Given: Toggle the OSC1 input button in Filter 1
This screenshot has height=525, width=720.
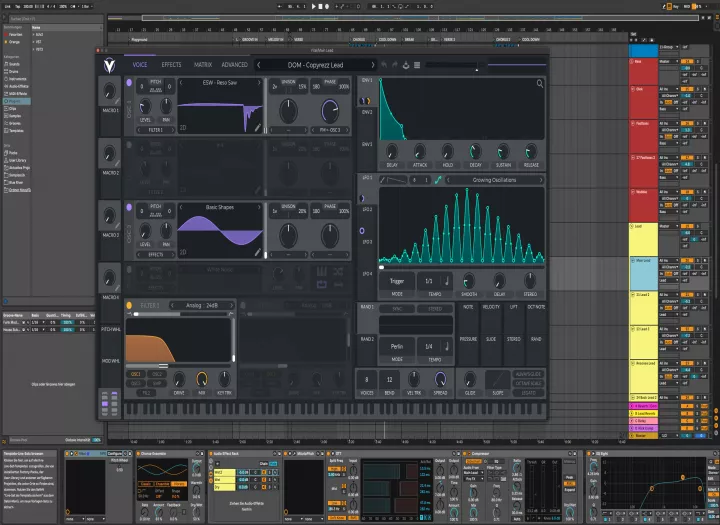Looking at the screenshot, I should [135, 374].
